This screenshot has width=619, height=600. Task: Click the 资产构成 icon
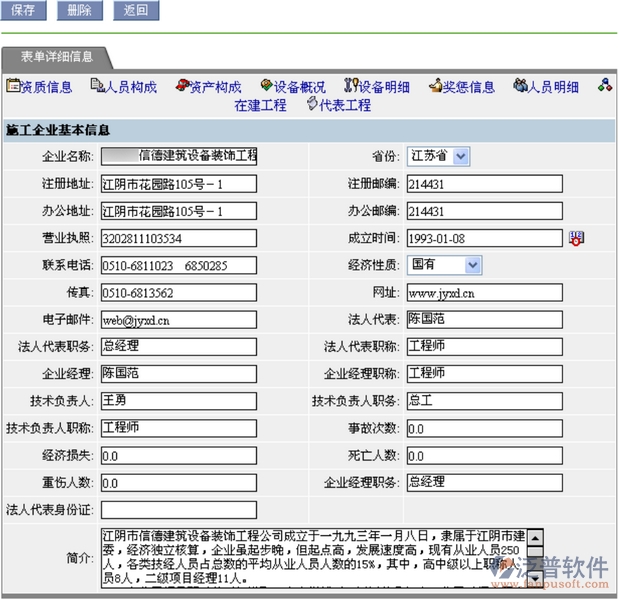pos(181,87)
